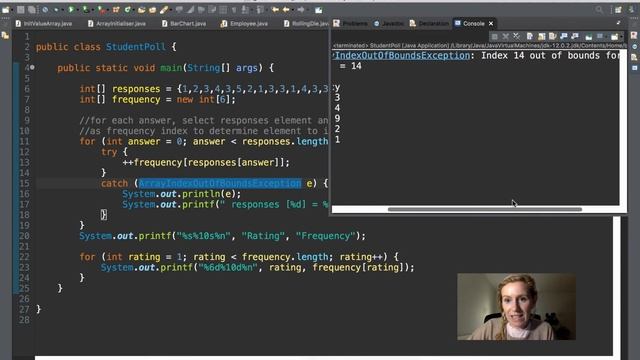Viewport: 640px width, 360px height.
Task: Click the Display Selected Console icon
Action: pos(600,37)
